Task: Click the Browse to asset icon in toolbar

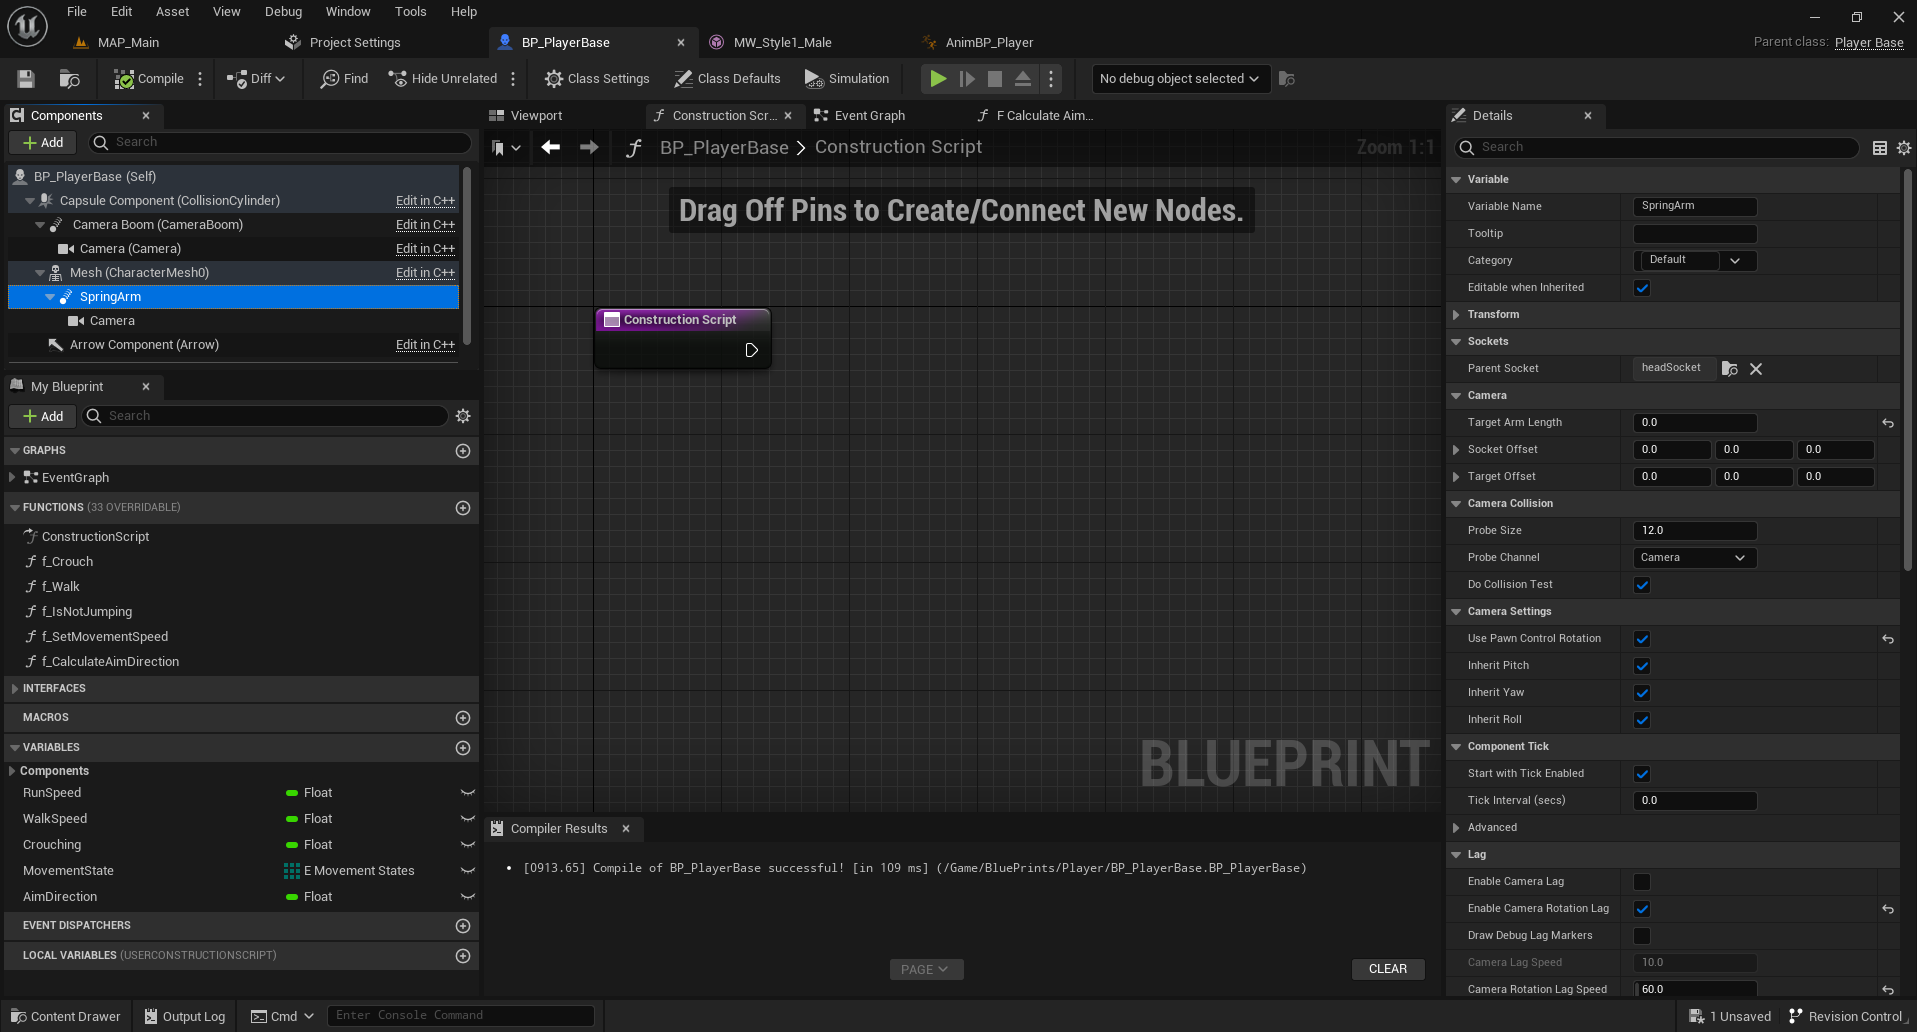Action: click(x=70, y=79)
